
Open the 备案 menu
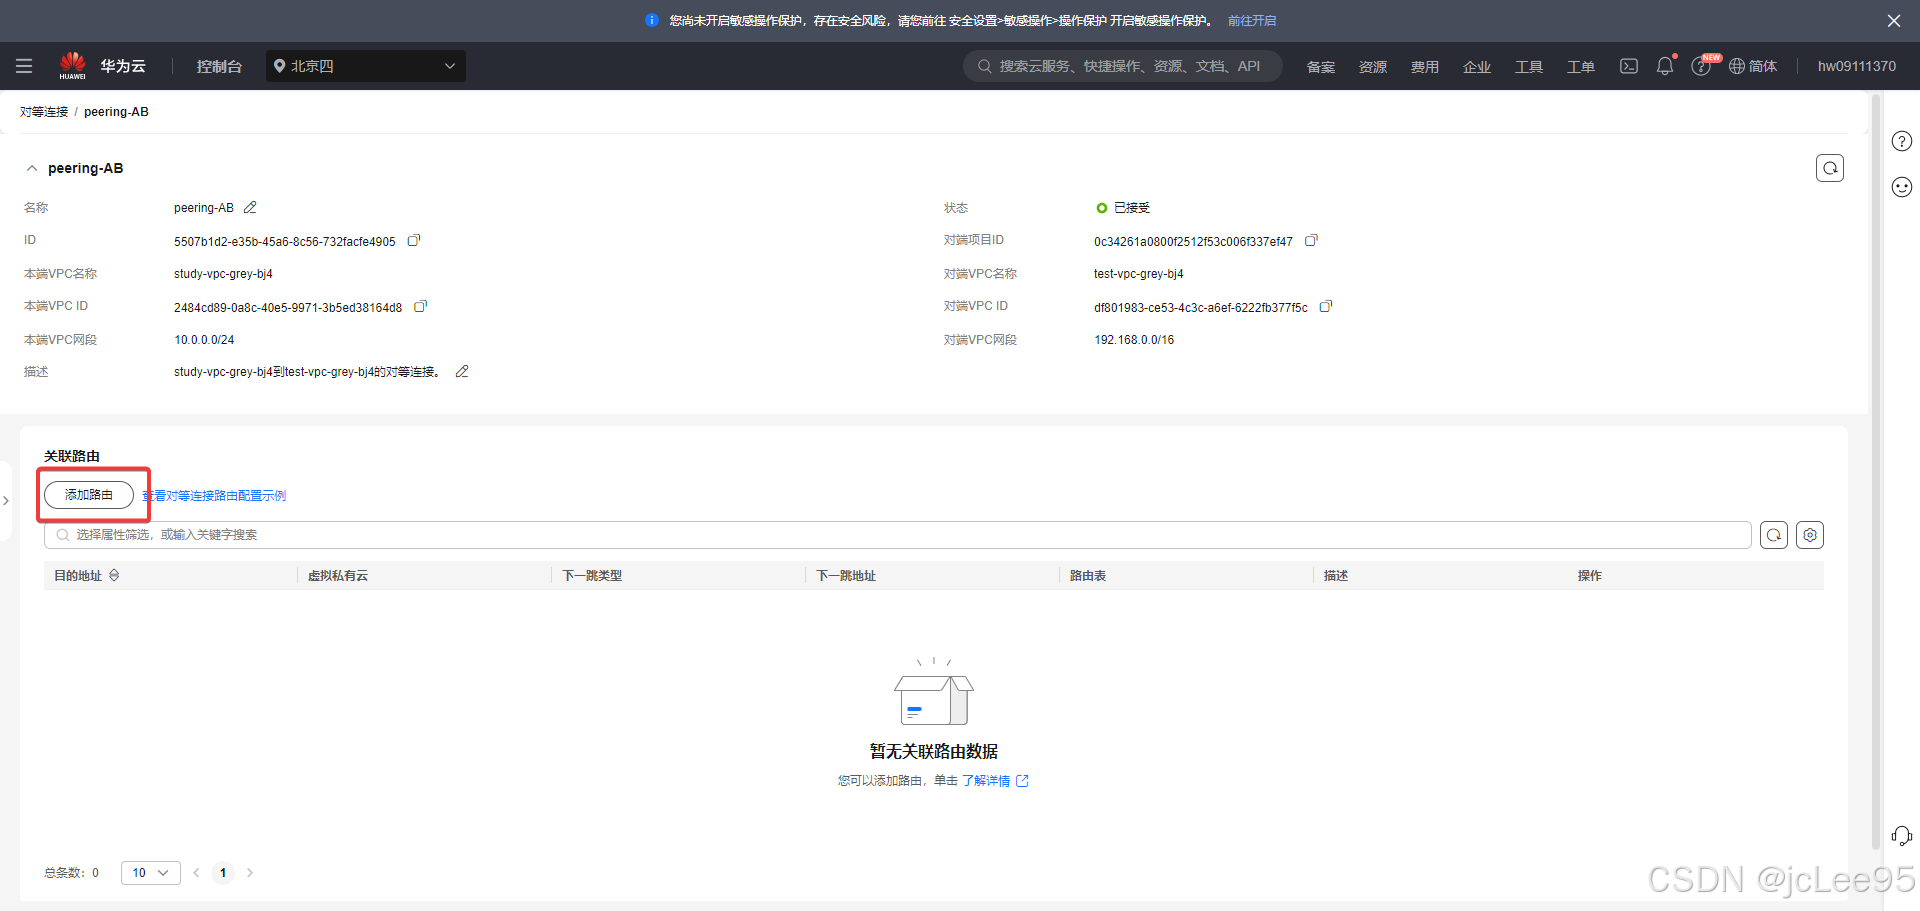1321,67
